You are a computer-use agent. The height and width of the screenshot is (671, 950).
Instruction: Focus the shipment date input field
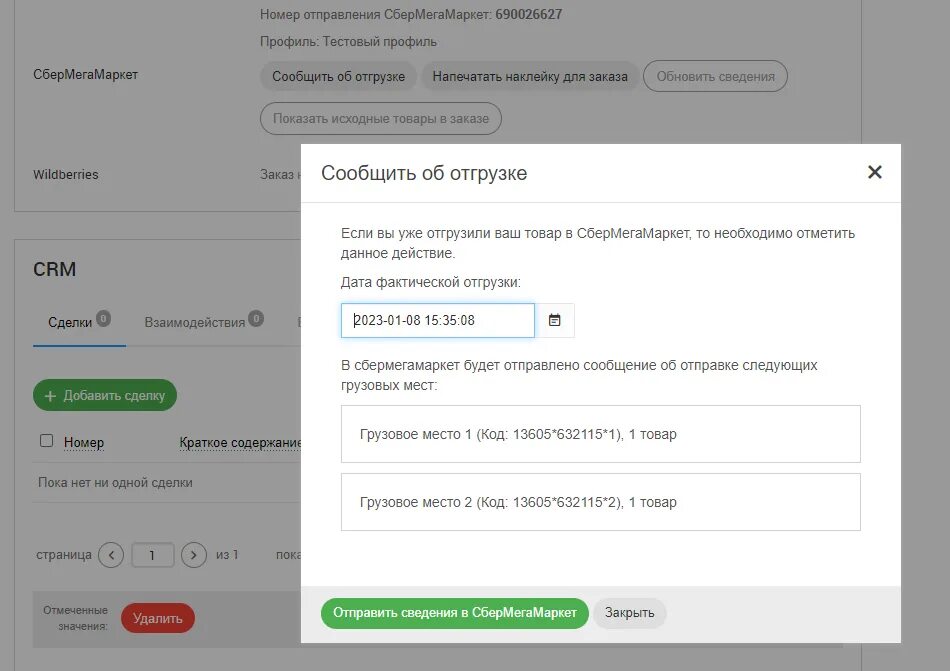pyautogui.click(x=437, y=320)
